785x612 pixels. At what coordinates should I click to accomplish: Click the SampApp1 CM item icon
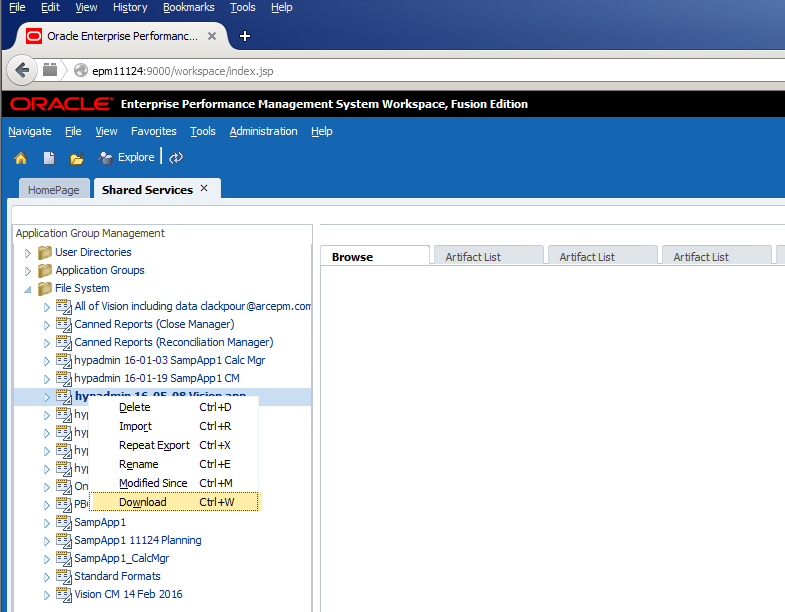(x=64, y=378)
